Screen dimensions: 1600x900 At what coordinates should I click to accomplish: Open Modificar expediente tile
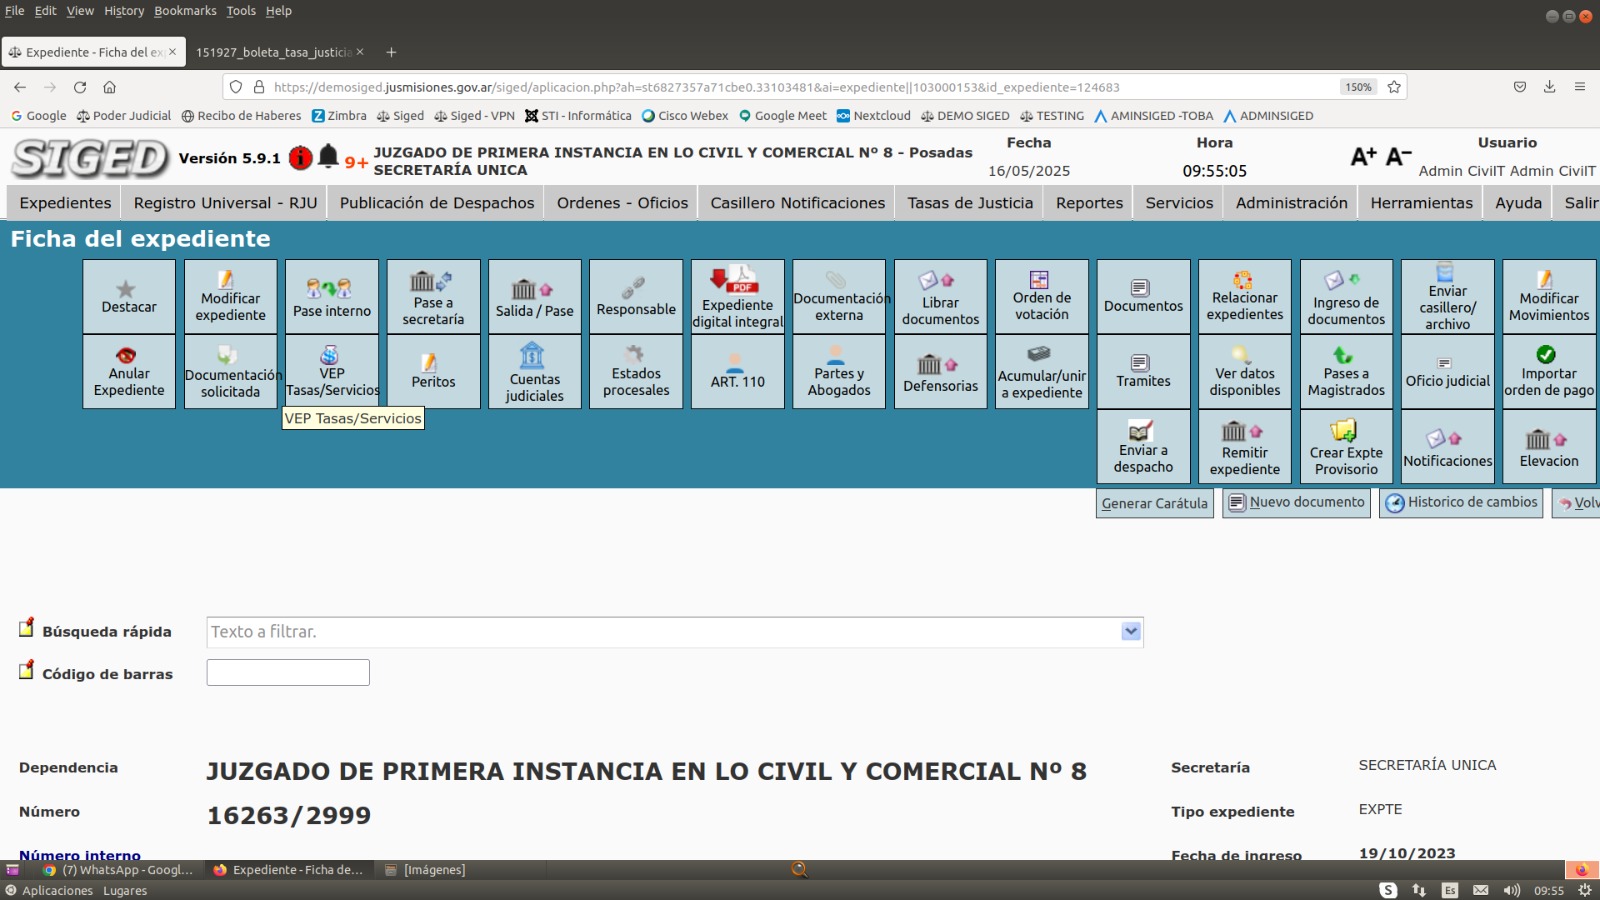pyautogui.click(x=230, y=297)
